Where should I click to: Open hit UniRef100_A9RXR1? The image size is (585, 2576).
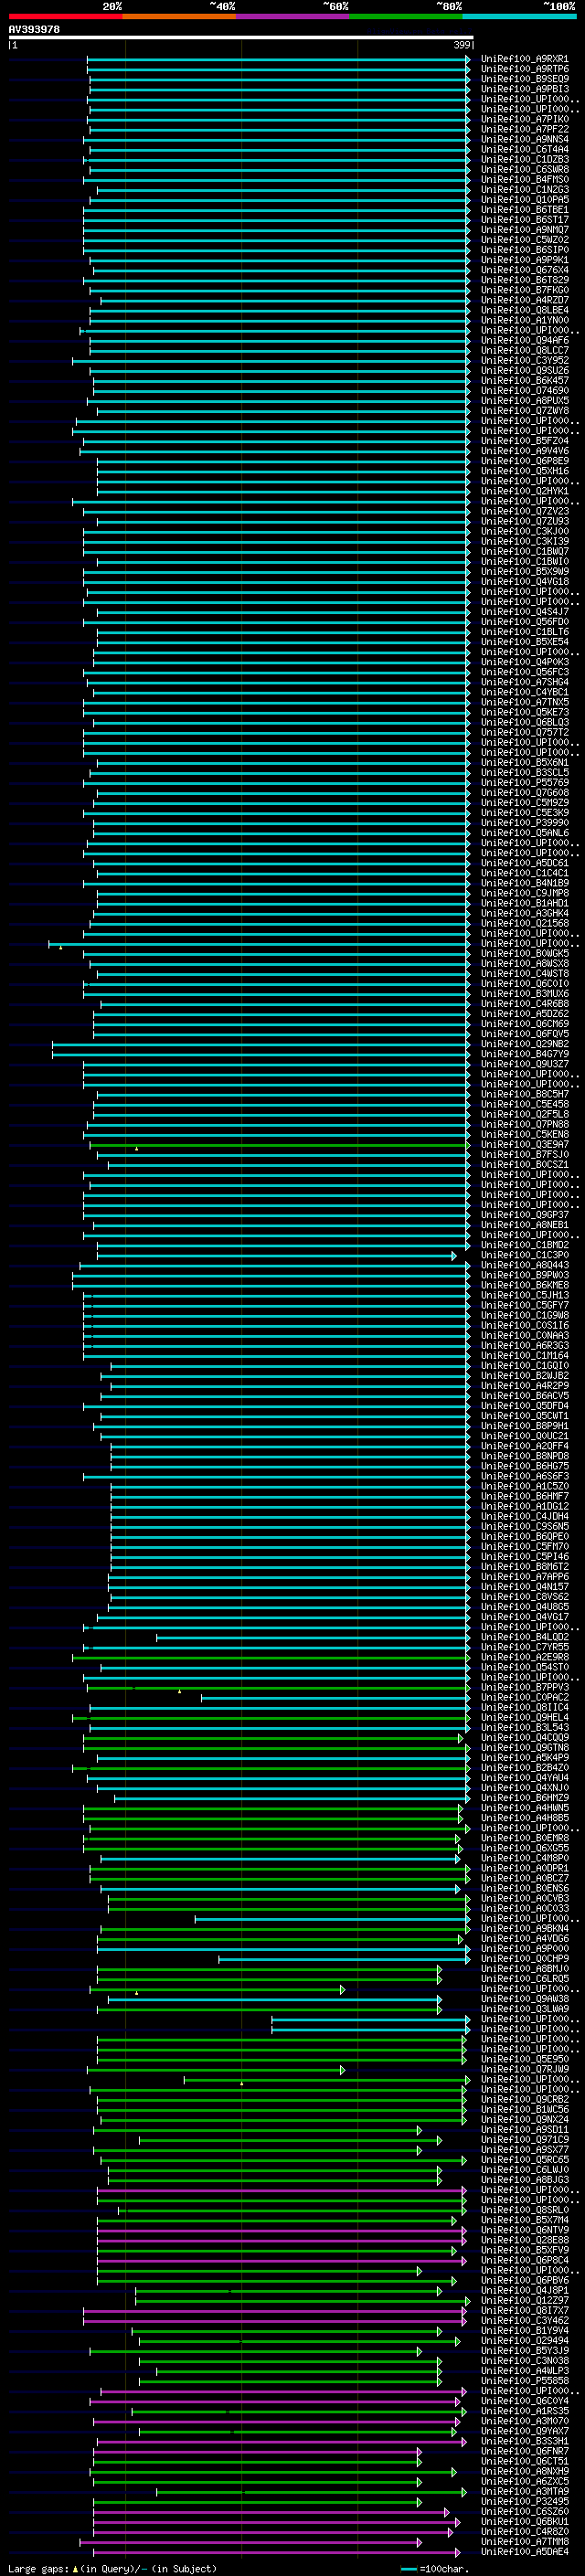pos(524,59)
